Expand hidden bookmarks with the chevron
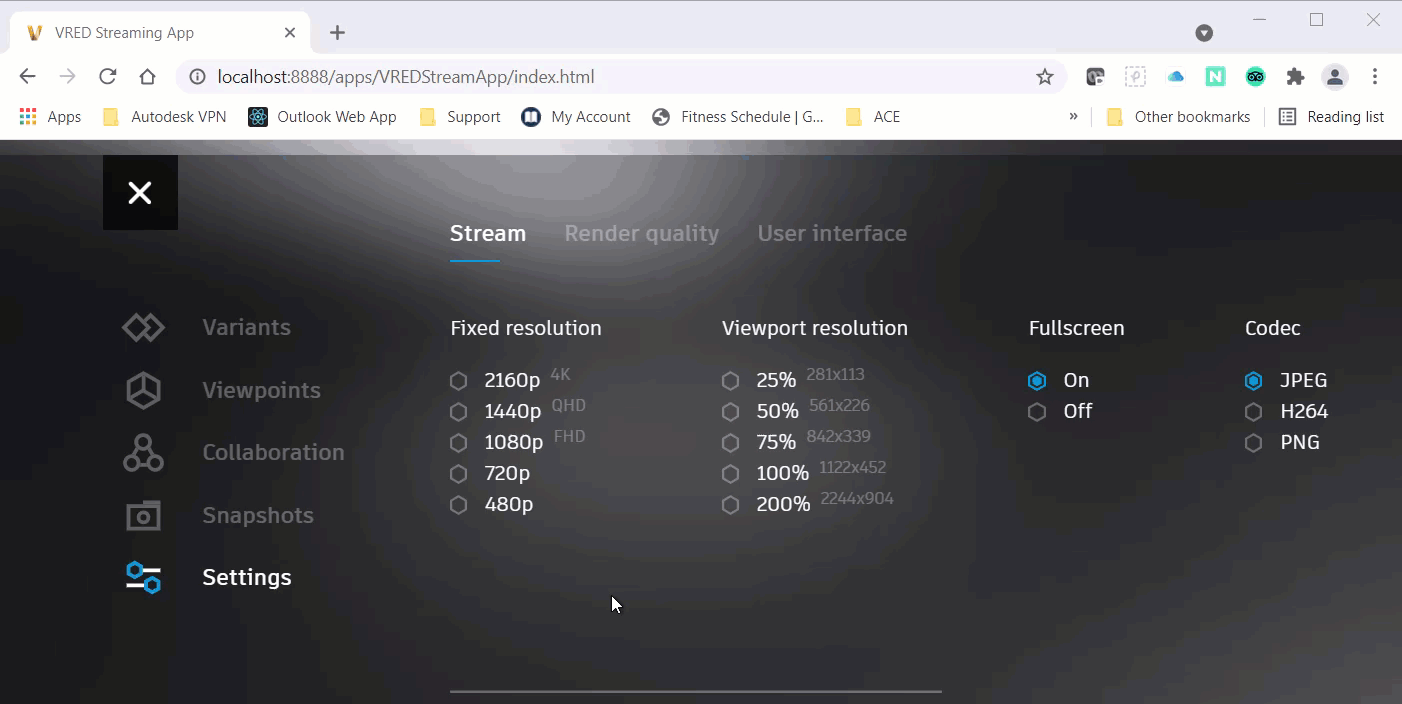 [1073, 116]
